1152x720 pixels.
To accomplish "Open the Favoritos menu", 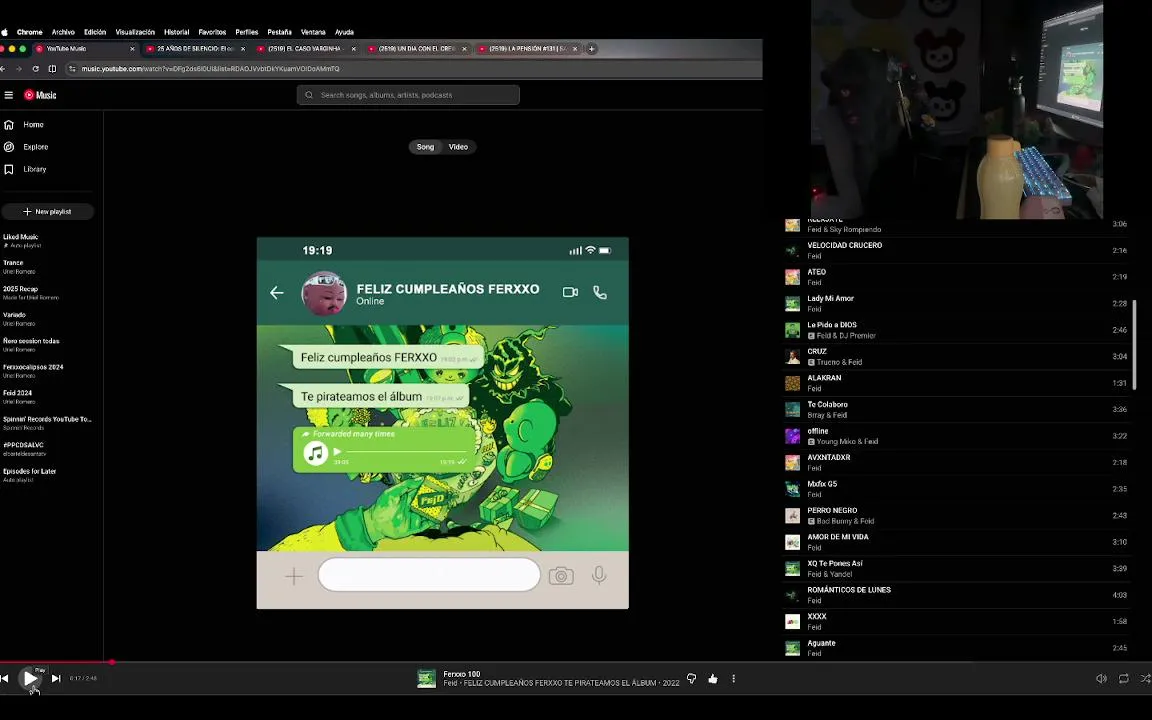I will point(212,32).
